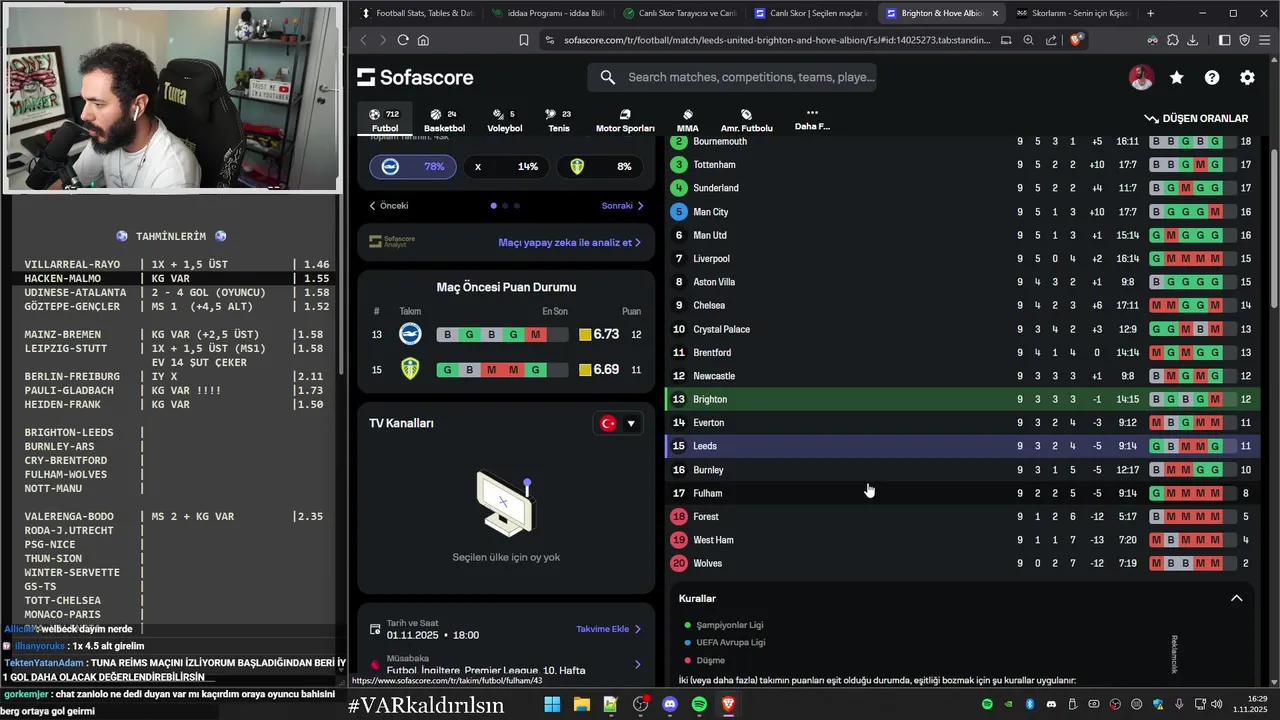
Task: Select Sunderland row in standings
Action: point(962,188)
